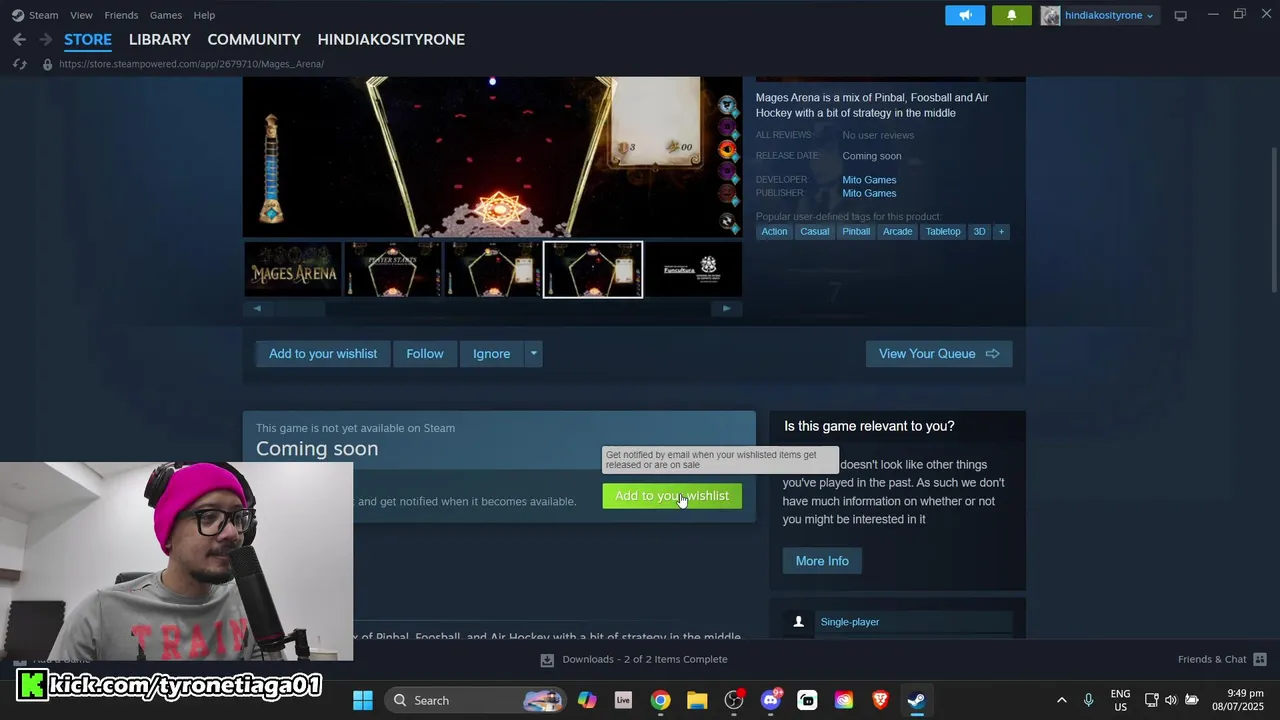Open the Friends menu
The width and height of the screenshot is (1280, 720).
point(121,15)
